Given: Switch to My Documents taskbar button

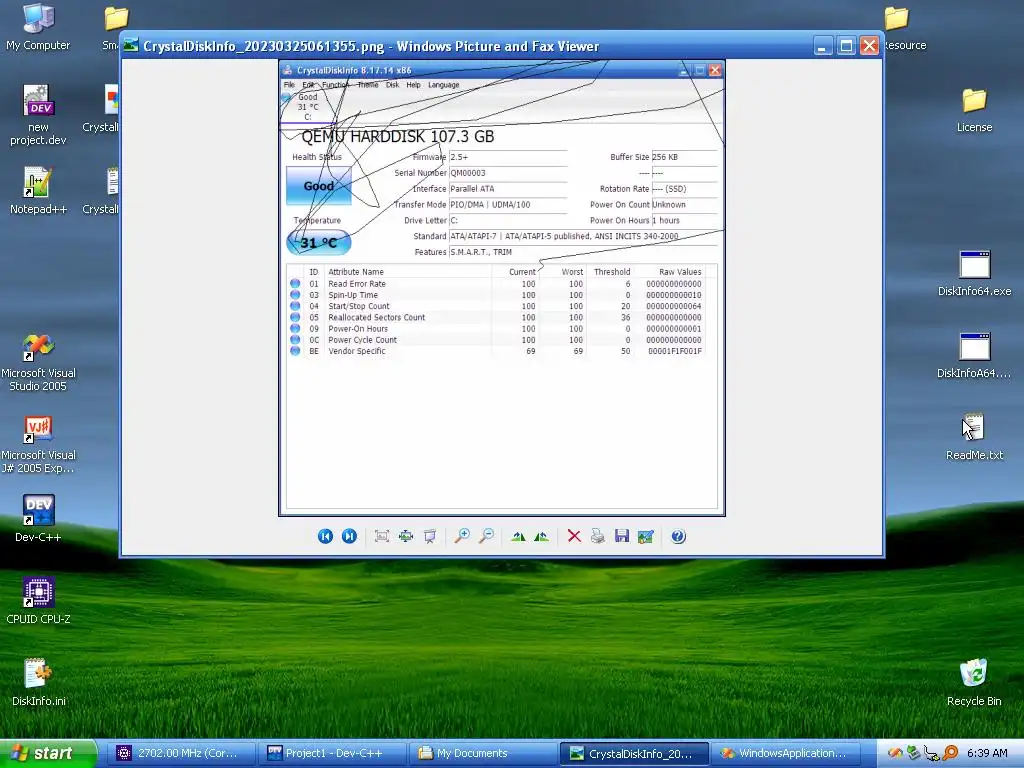Looking at the screenshot, I should tap(484, 754).
